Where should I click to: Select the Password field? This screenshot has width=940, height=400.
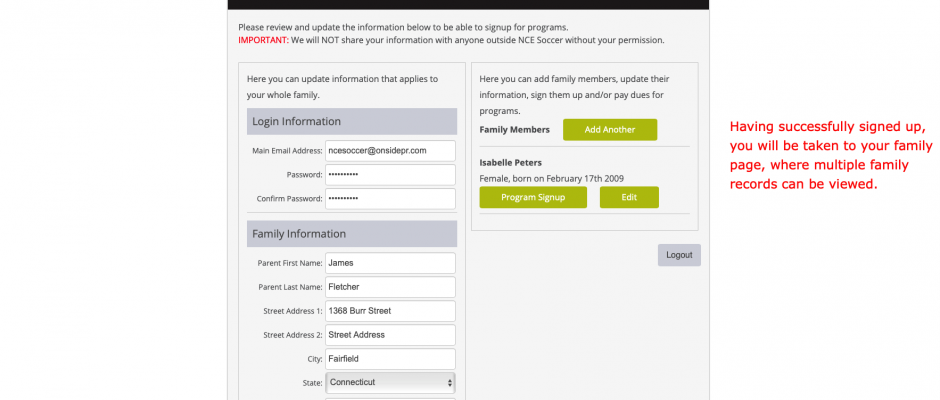point(390,175)
